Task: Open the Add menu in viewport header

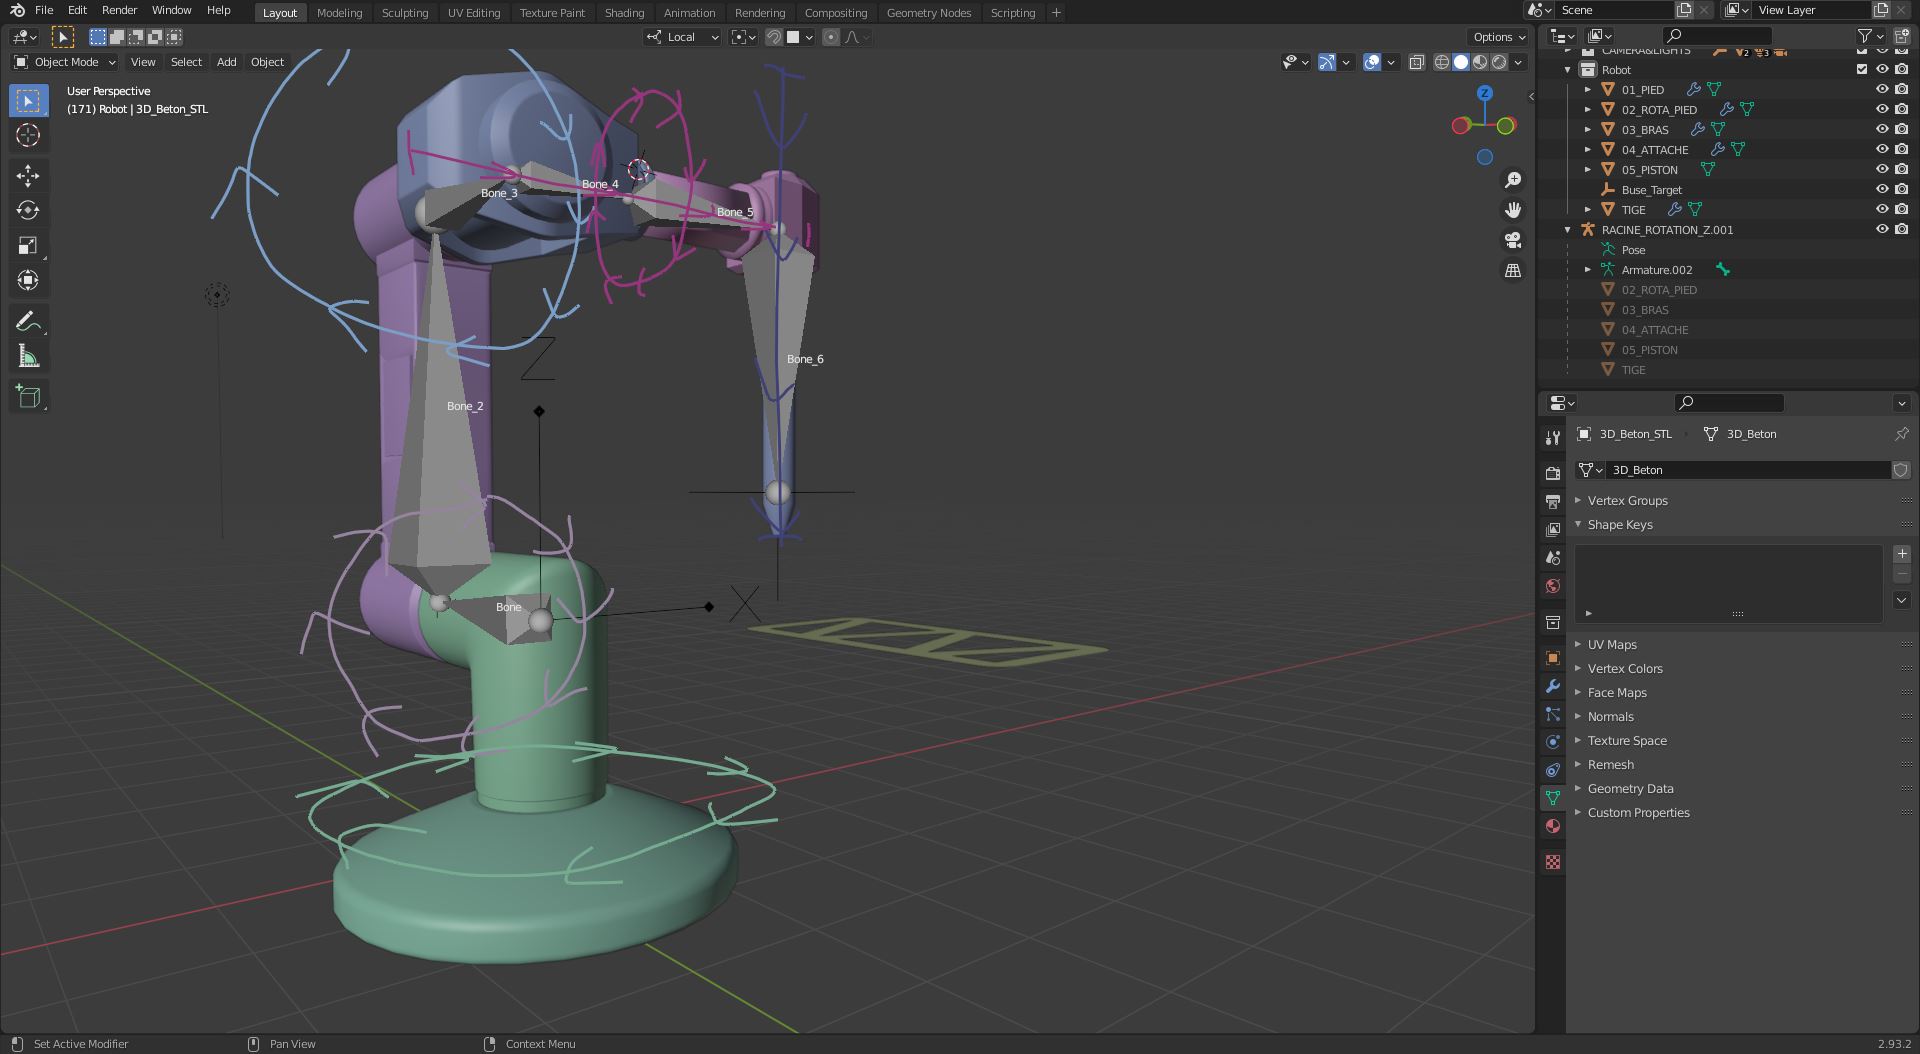Action: pyautogui.click(x=227, y=62)
